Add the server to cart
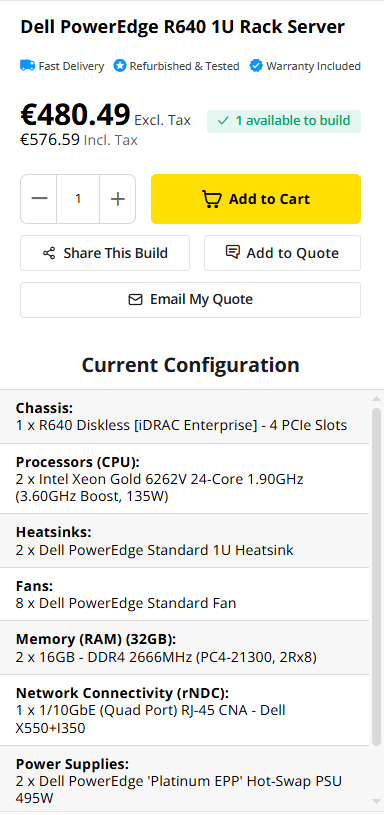 [x=256, y=199]
